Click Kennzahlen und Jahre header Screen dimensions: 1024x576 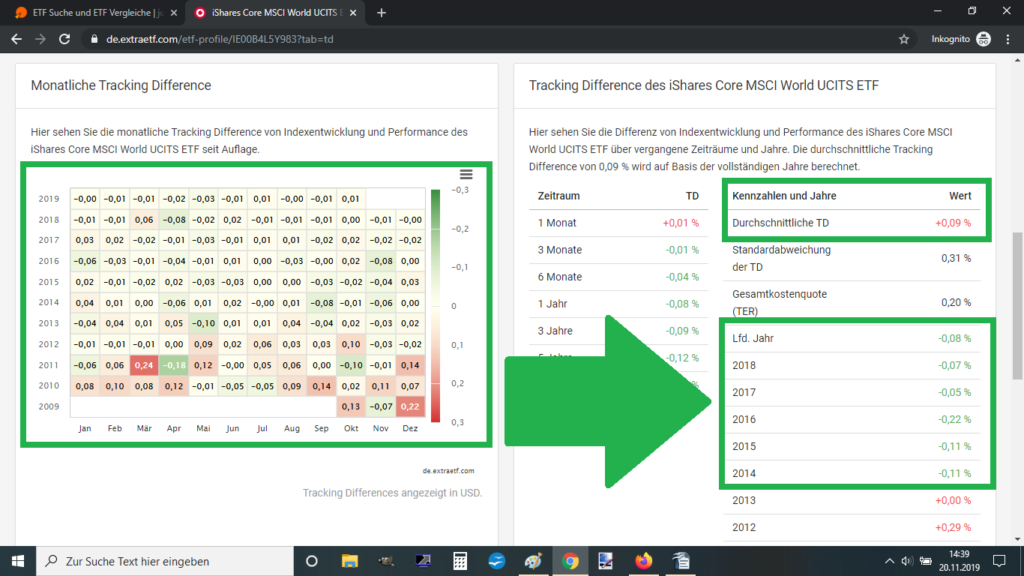[784, 196]
